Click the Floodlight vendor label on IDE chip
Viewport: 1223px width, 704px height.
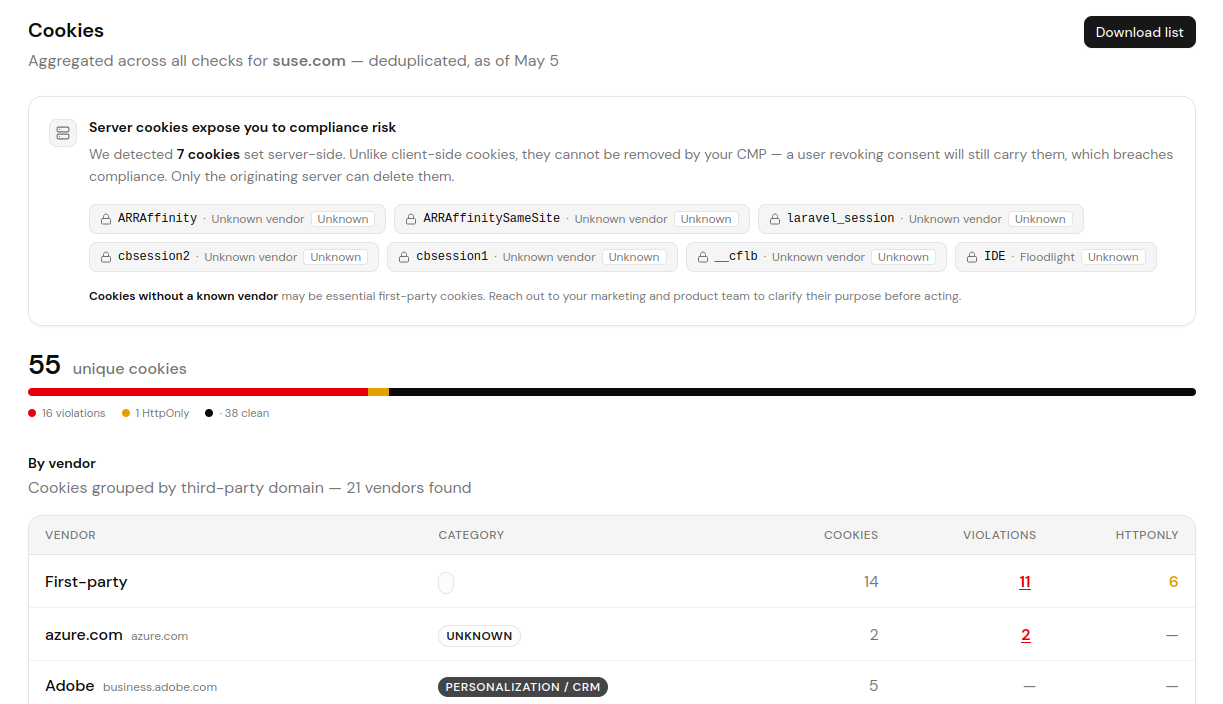pyautogui.click(x=1047, y=257)
